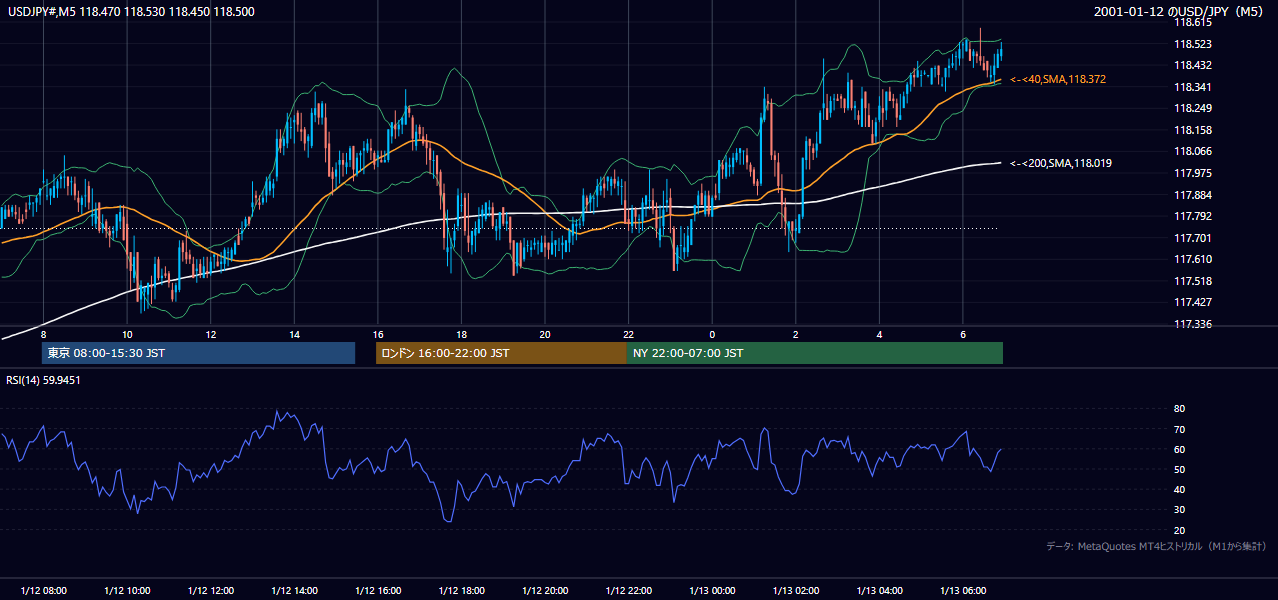Click the RSI(14) 59.9451 indicator label
This screenshot has width=1278, height=600.
click(x=43, y=380)
